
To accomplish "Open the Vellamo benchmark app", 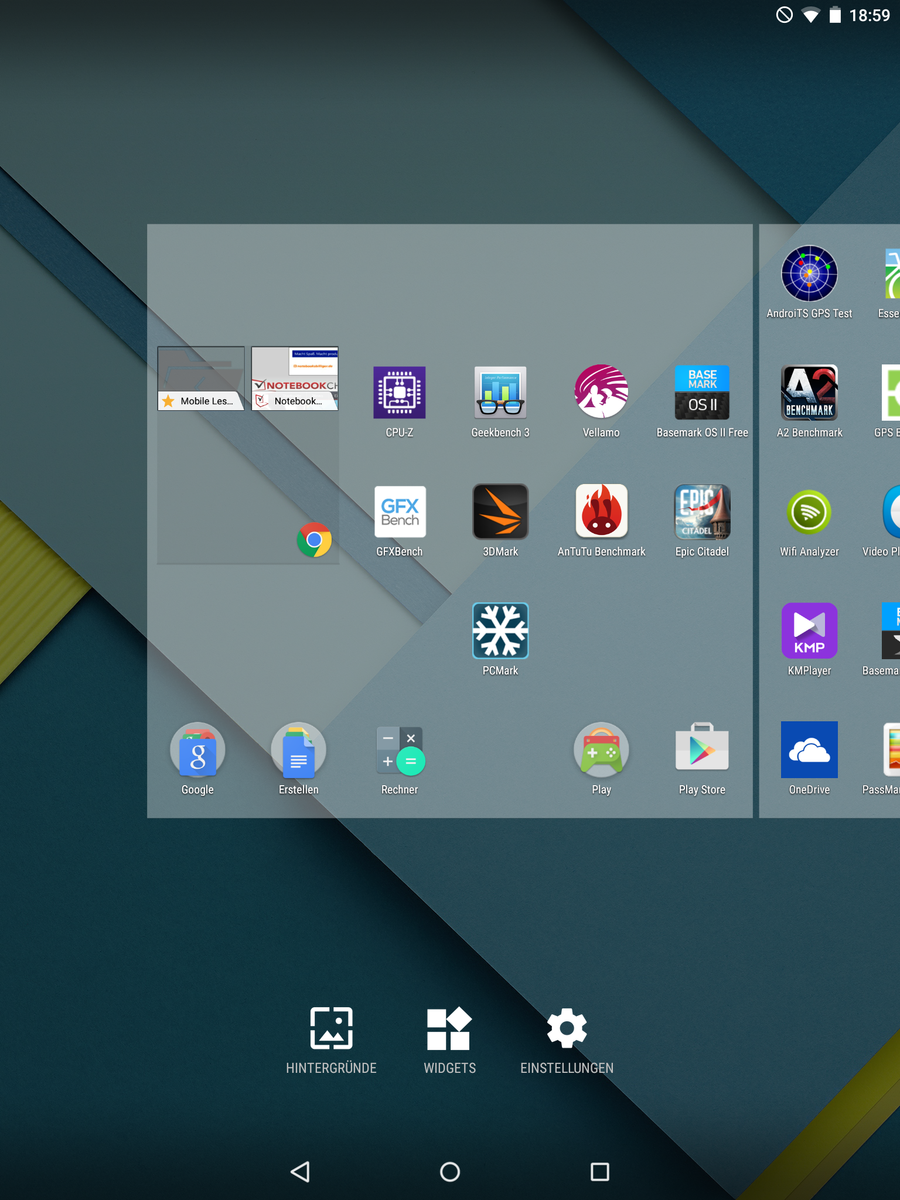I will tap(601, 393).
